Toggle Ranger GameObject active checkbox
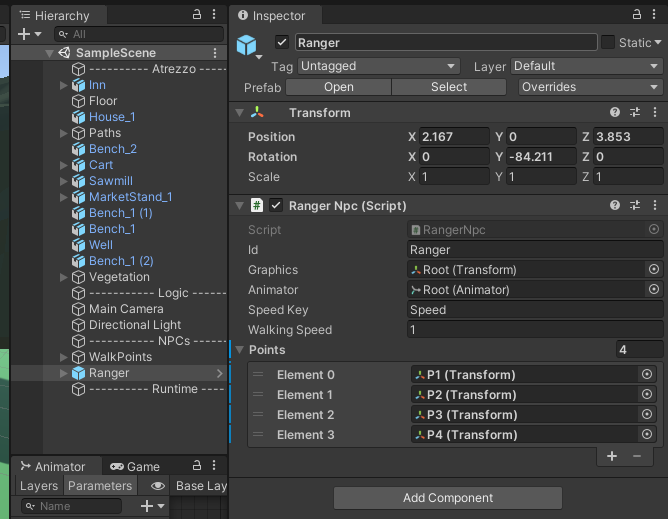Image resolution: width=668 pixels, height=519 pixels. (282, 42)
